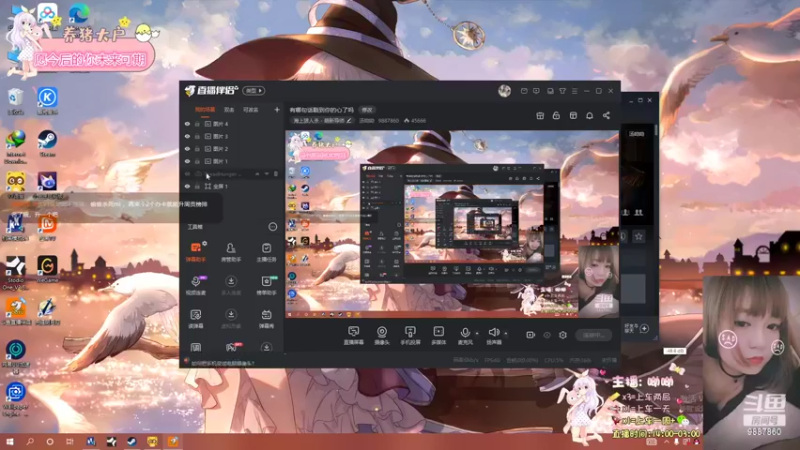Add a screen capture source from bottom bar
Image resolution: width=800 pixels, height=450 pixels.
pos(354,335)
